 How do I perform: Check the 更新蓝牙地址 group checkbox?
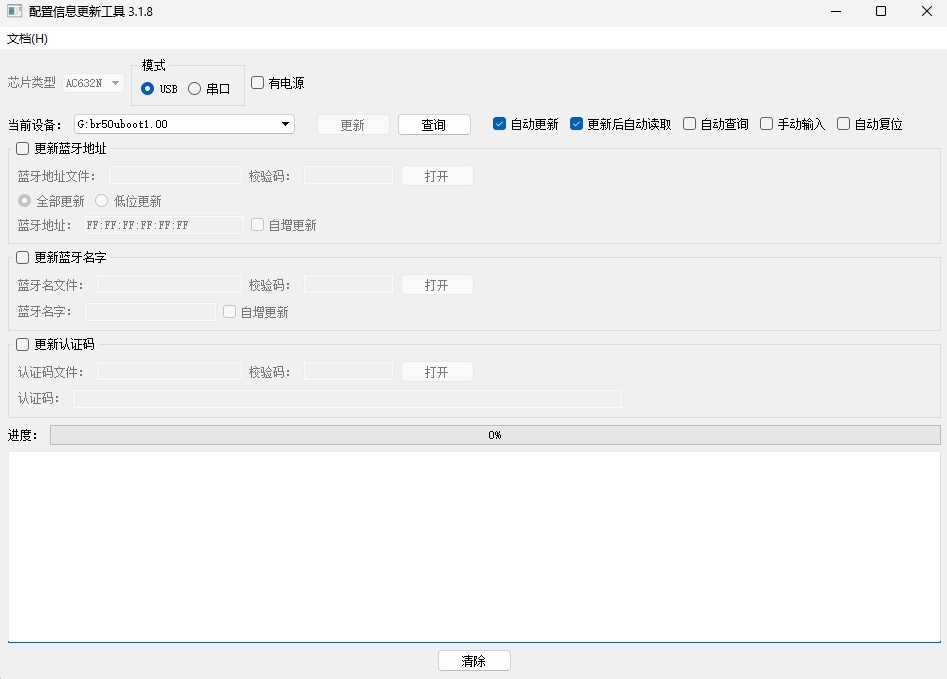23,149
